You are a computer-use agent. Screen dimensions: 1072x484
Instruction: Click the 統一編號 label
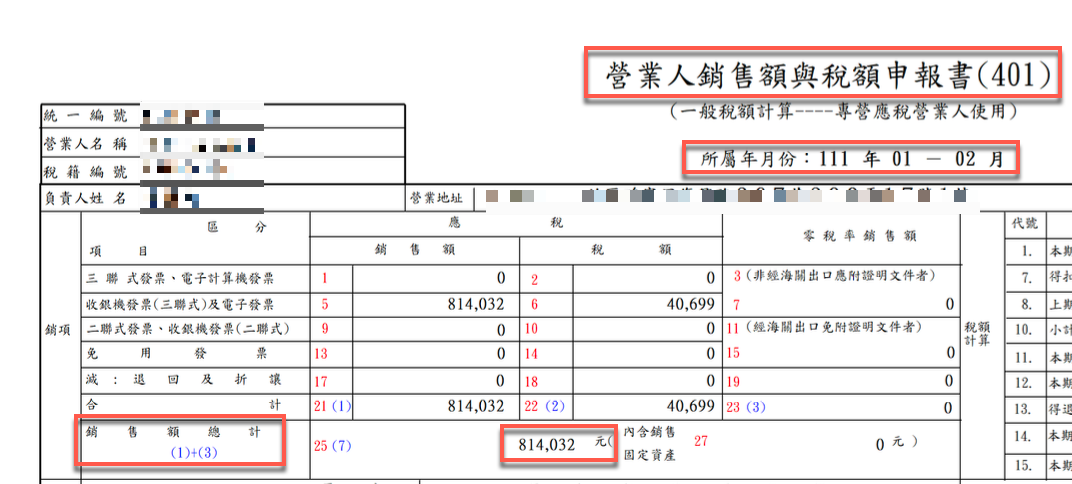[85, 116]
